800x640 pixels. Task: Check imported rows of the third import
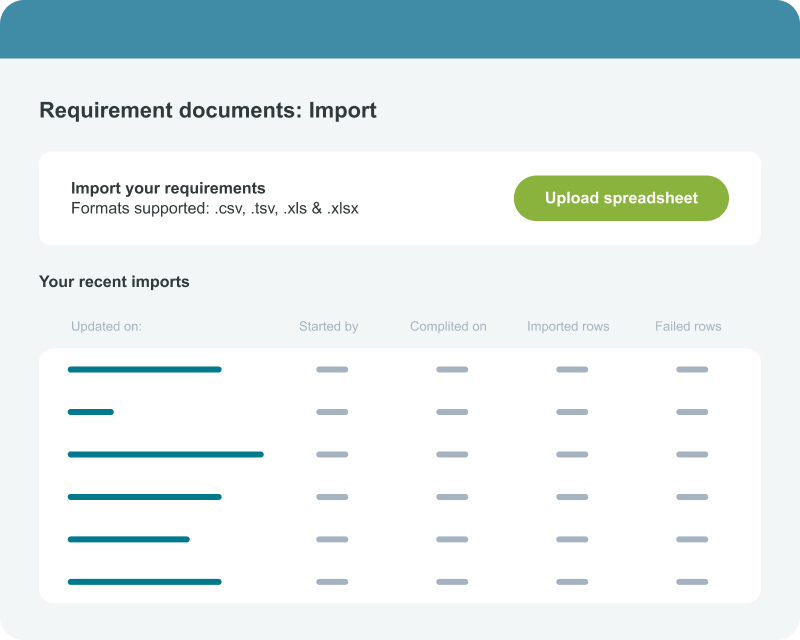point(571,454)
